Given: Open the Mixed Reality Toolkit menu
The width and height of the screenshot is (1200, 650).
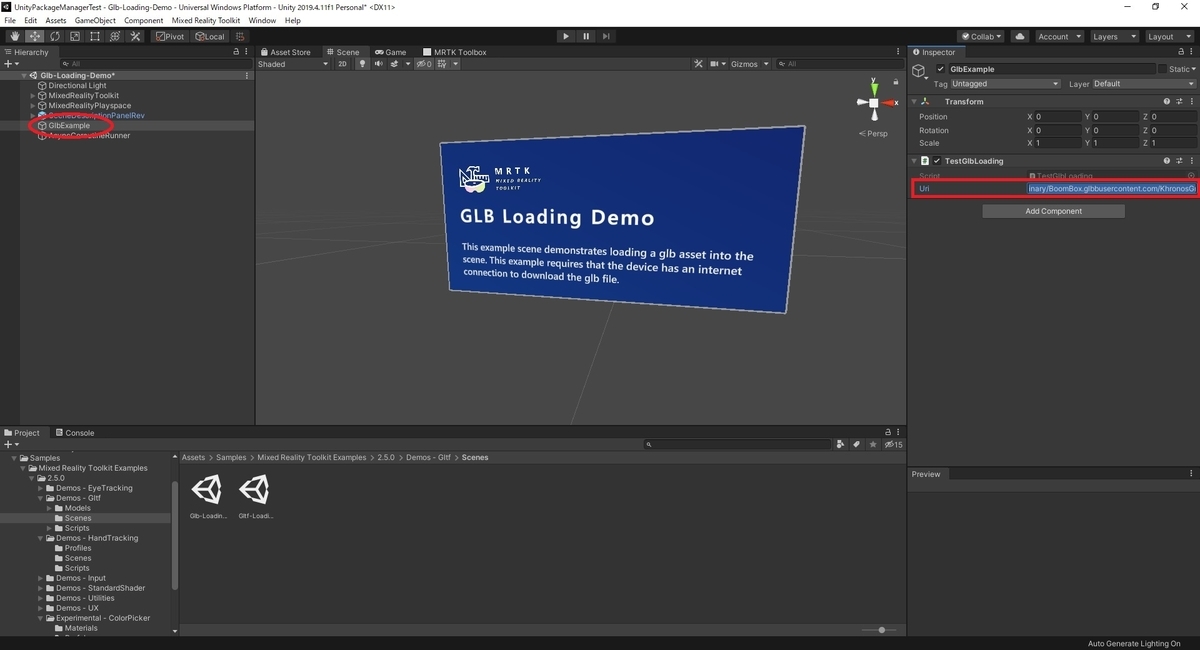Looking at the screenshot, I should point(206,21).
